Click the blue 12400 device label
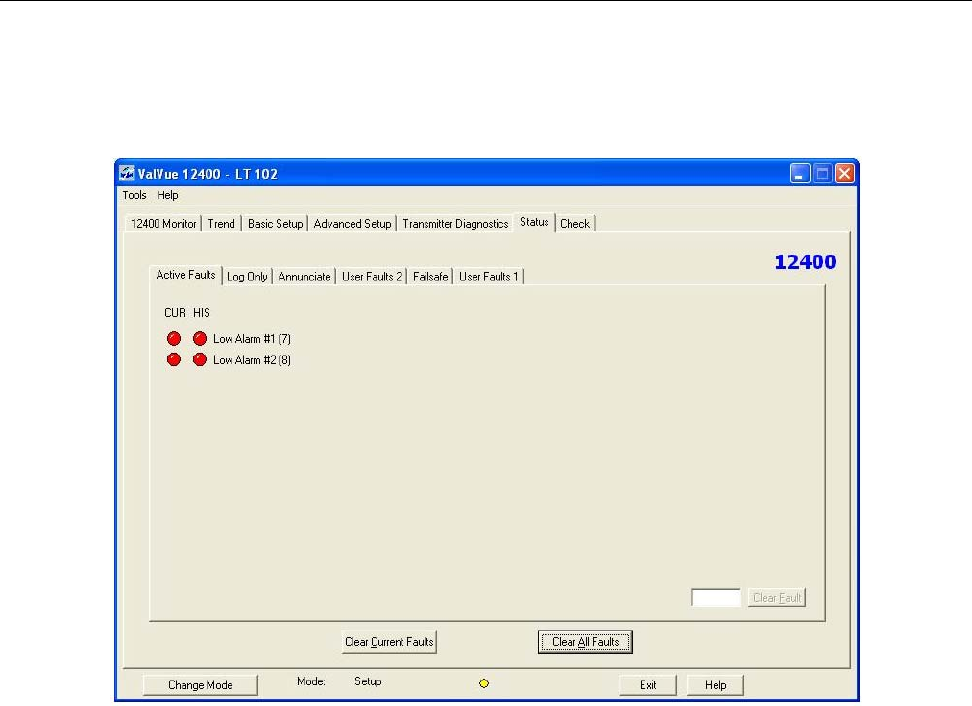The height and width of the screenshot is (706, 972). (x=805, y=262)
